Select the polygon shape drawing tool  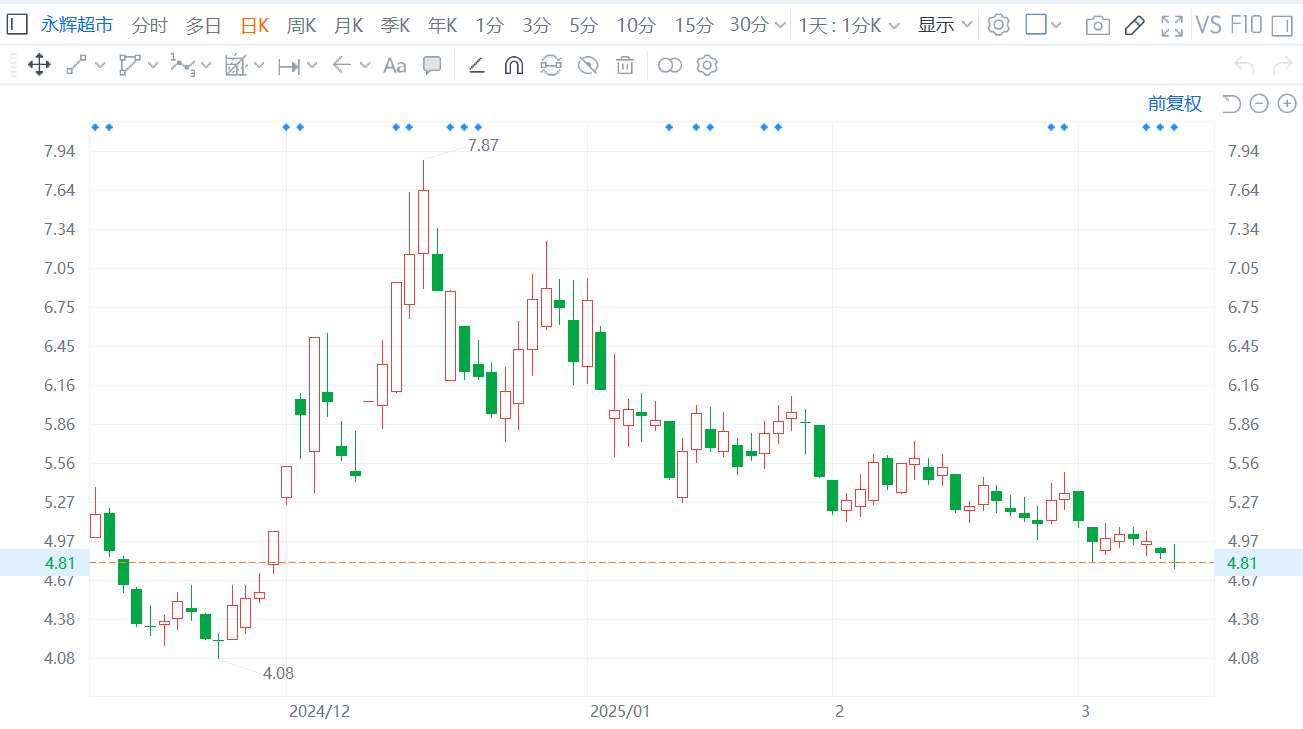(130, 66)
